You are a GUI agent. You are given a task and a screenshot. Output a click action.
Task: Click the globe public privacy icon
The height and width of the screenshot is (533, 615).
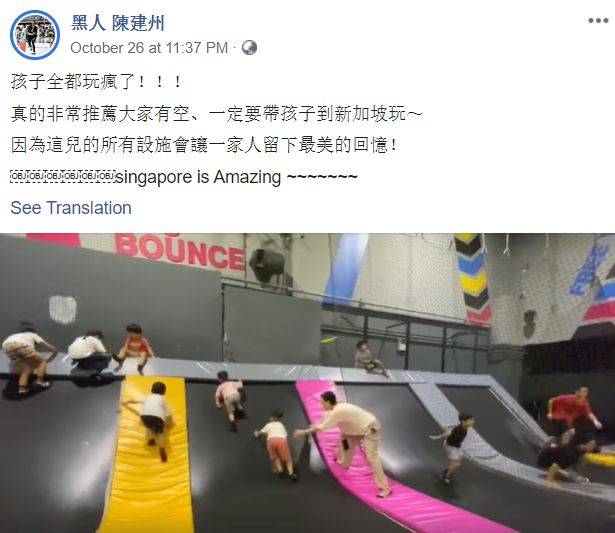click(x=249, y=47)
